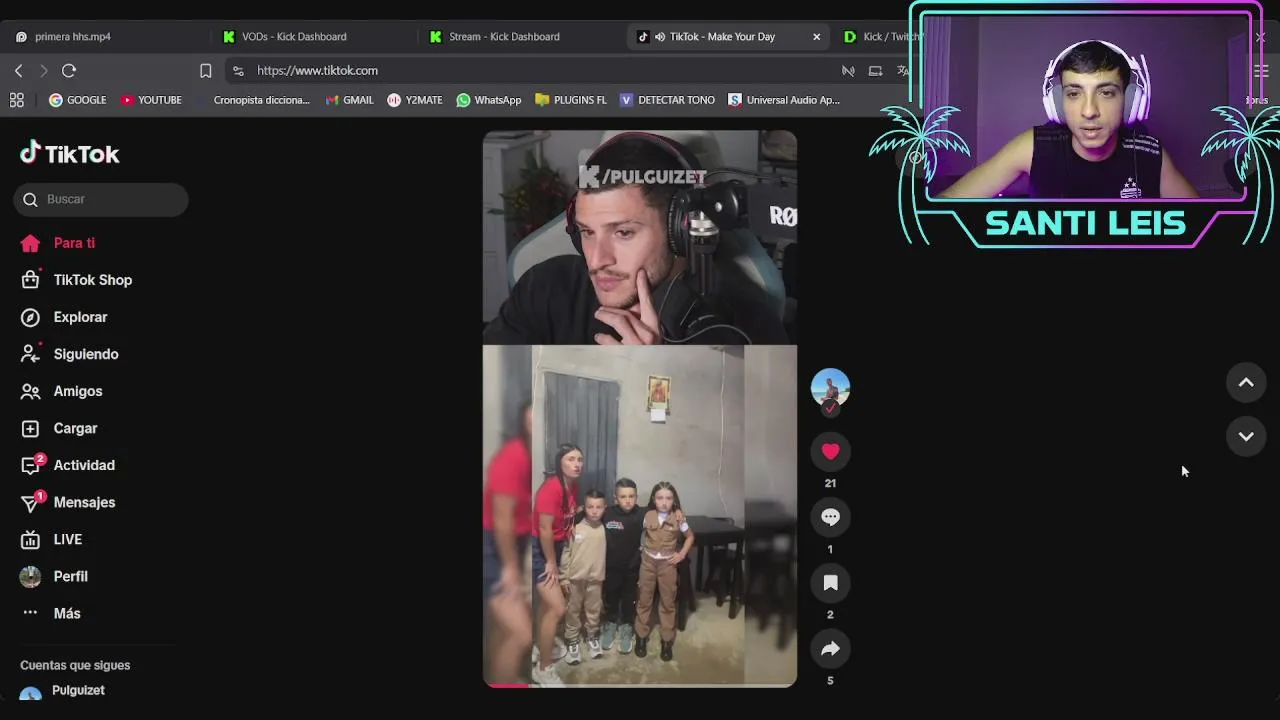The image size is (1280, 720).
Task: Open the WhatsApp bookmark
Action: (489, 100)
